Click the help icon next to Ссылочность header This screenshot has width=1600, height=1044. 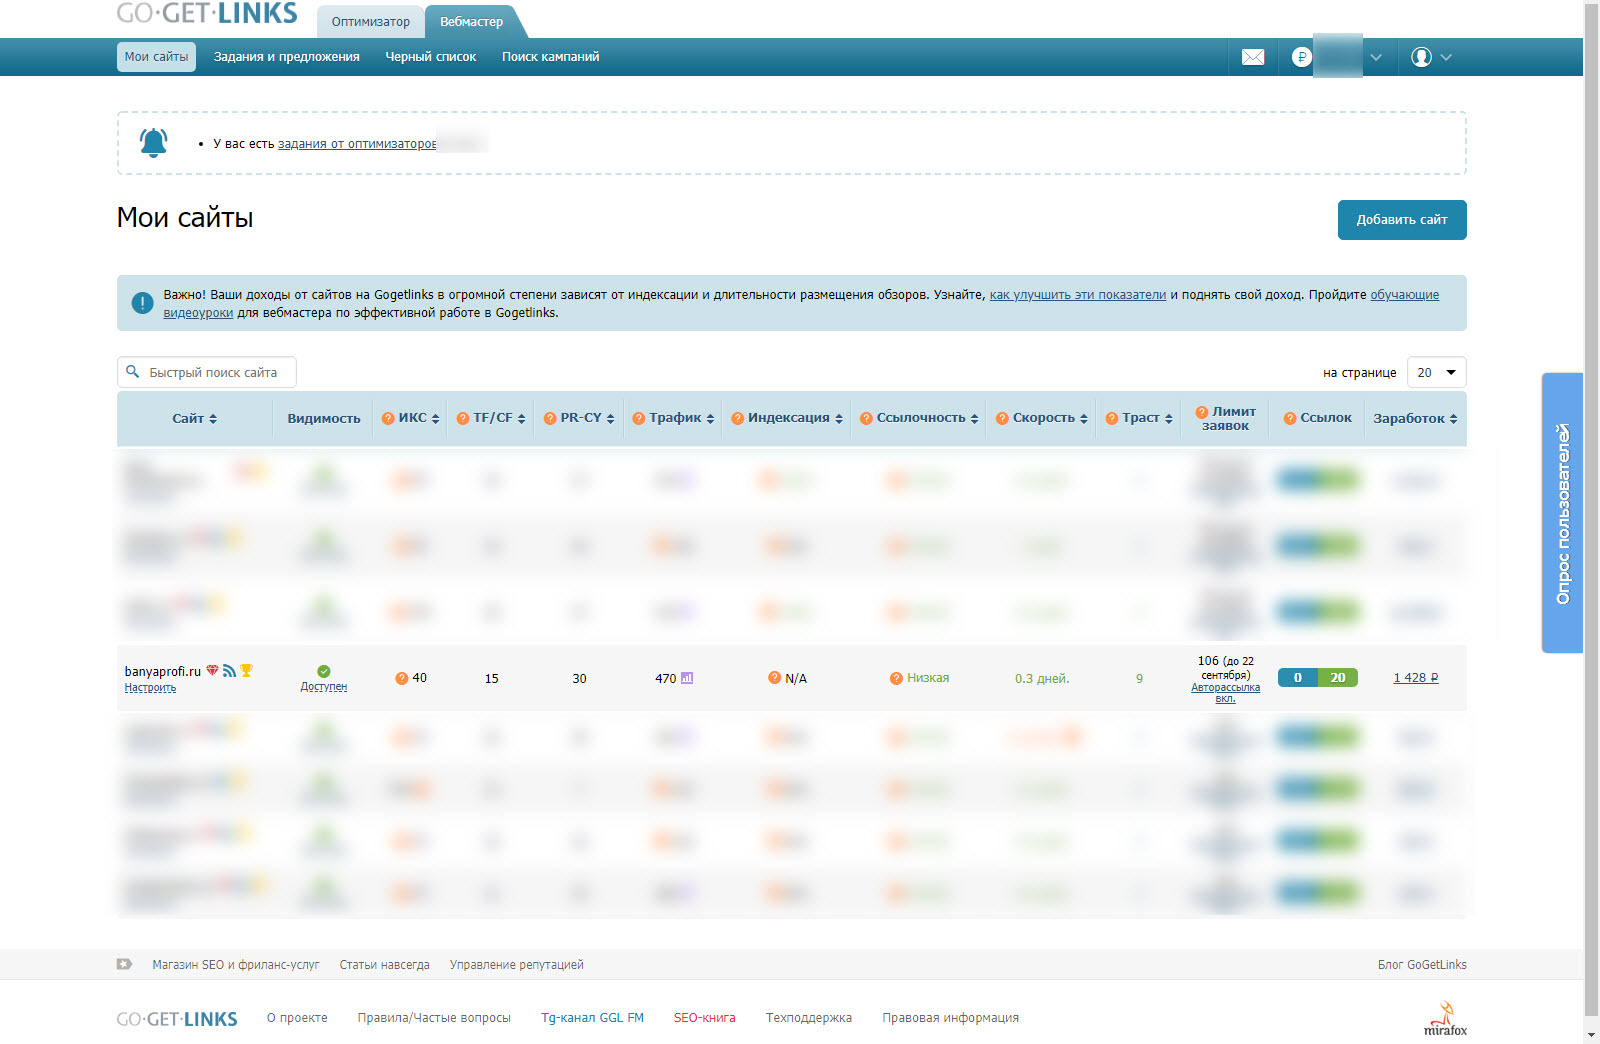(x=867, y=418)
